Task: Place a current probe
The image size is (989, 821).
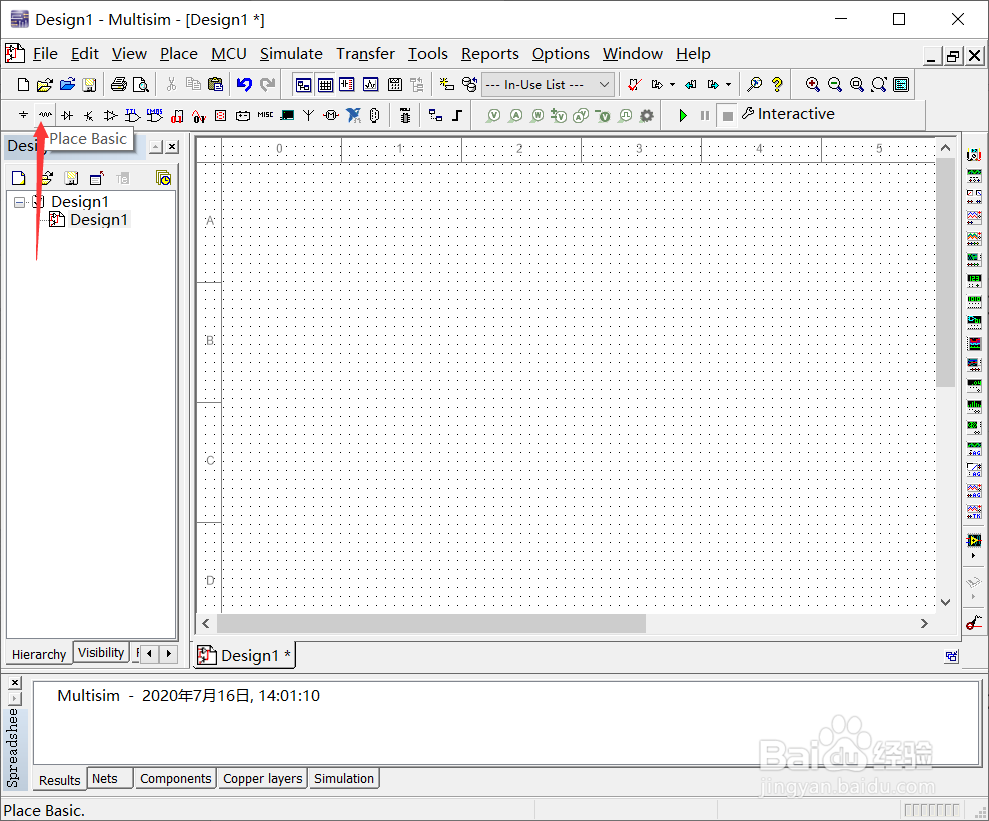Action: click(x=515, y=115)
